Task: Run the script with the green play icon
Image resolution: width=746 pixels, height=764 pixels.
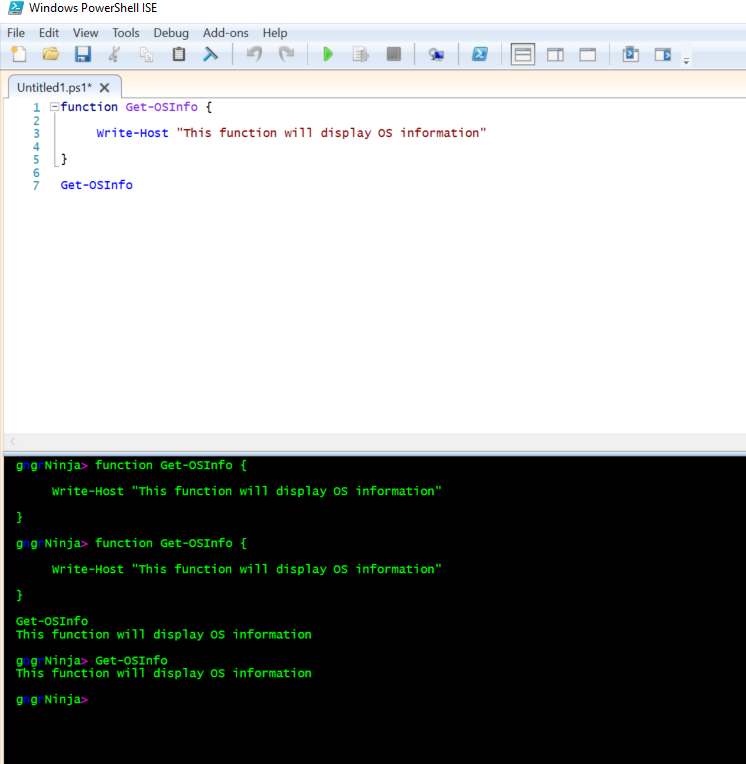Action: coord(328,54)
